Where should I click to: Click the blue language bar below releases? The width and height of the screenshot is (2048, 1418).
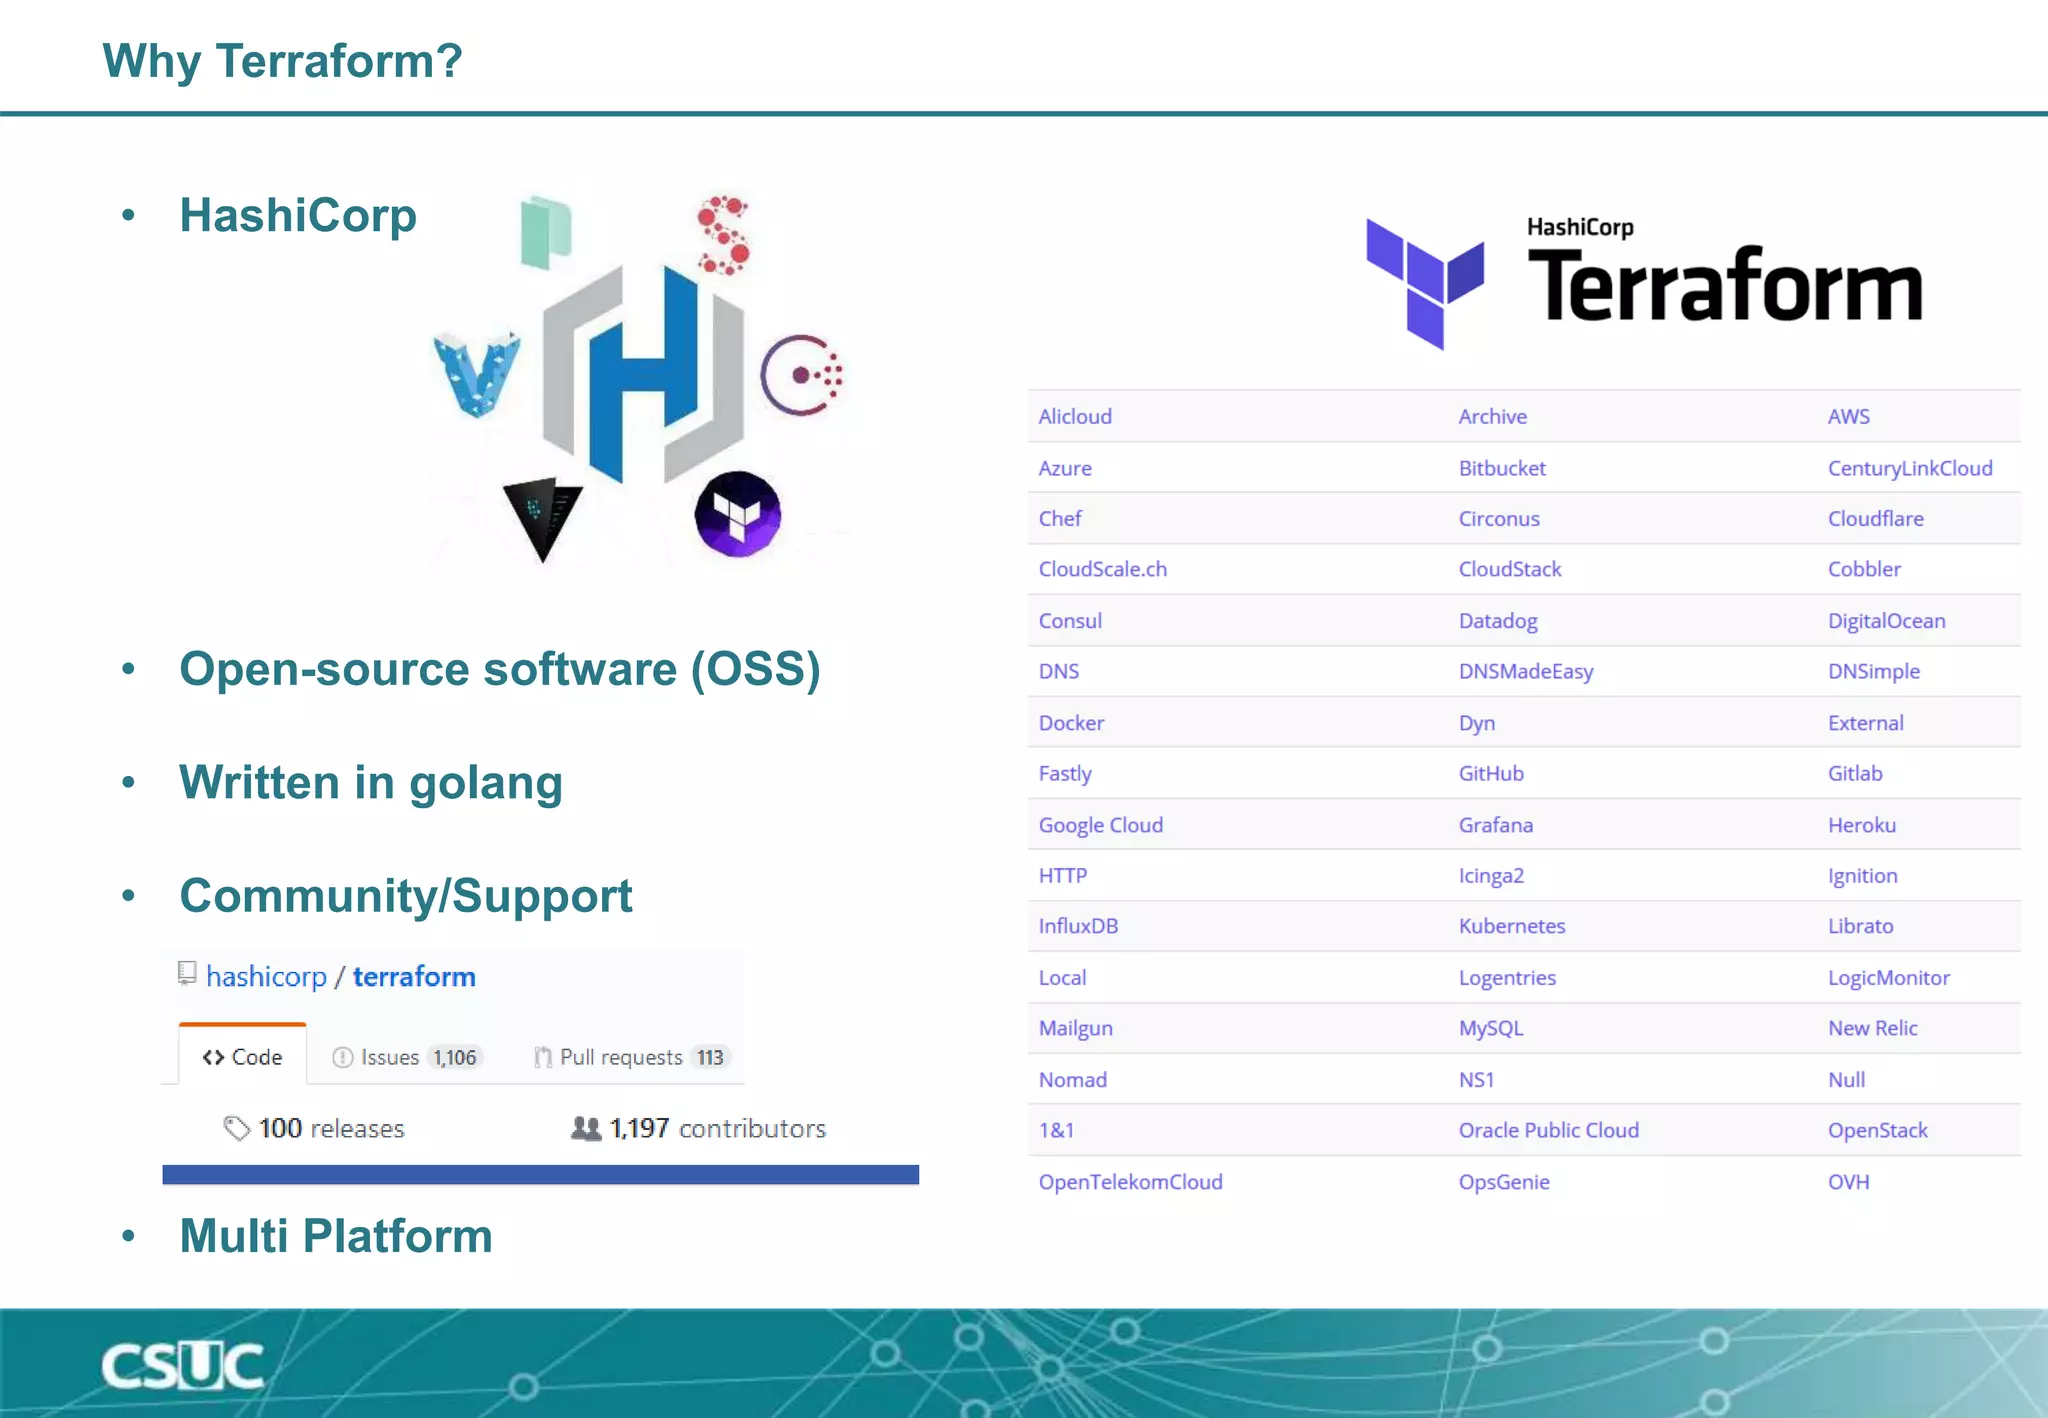[x=540, y=1174]
